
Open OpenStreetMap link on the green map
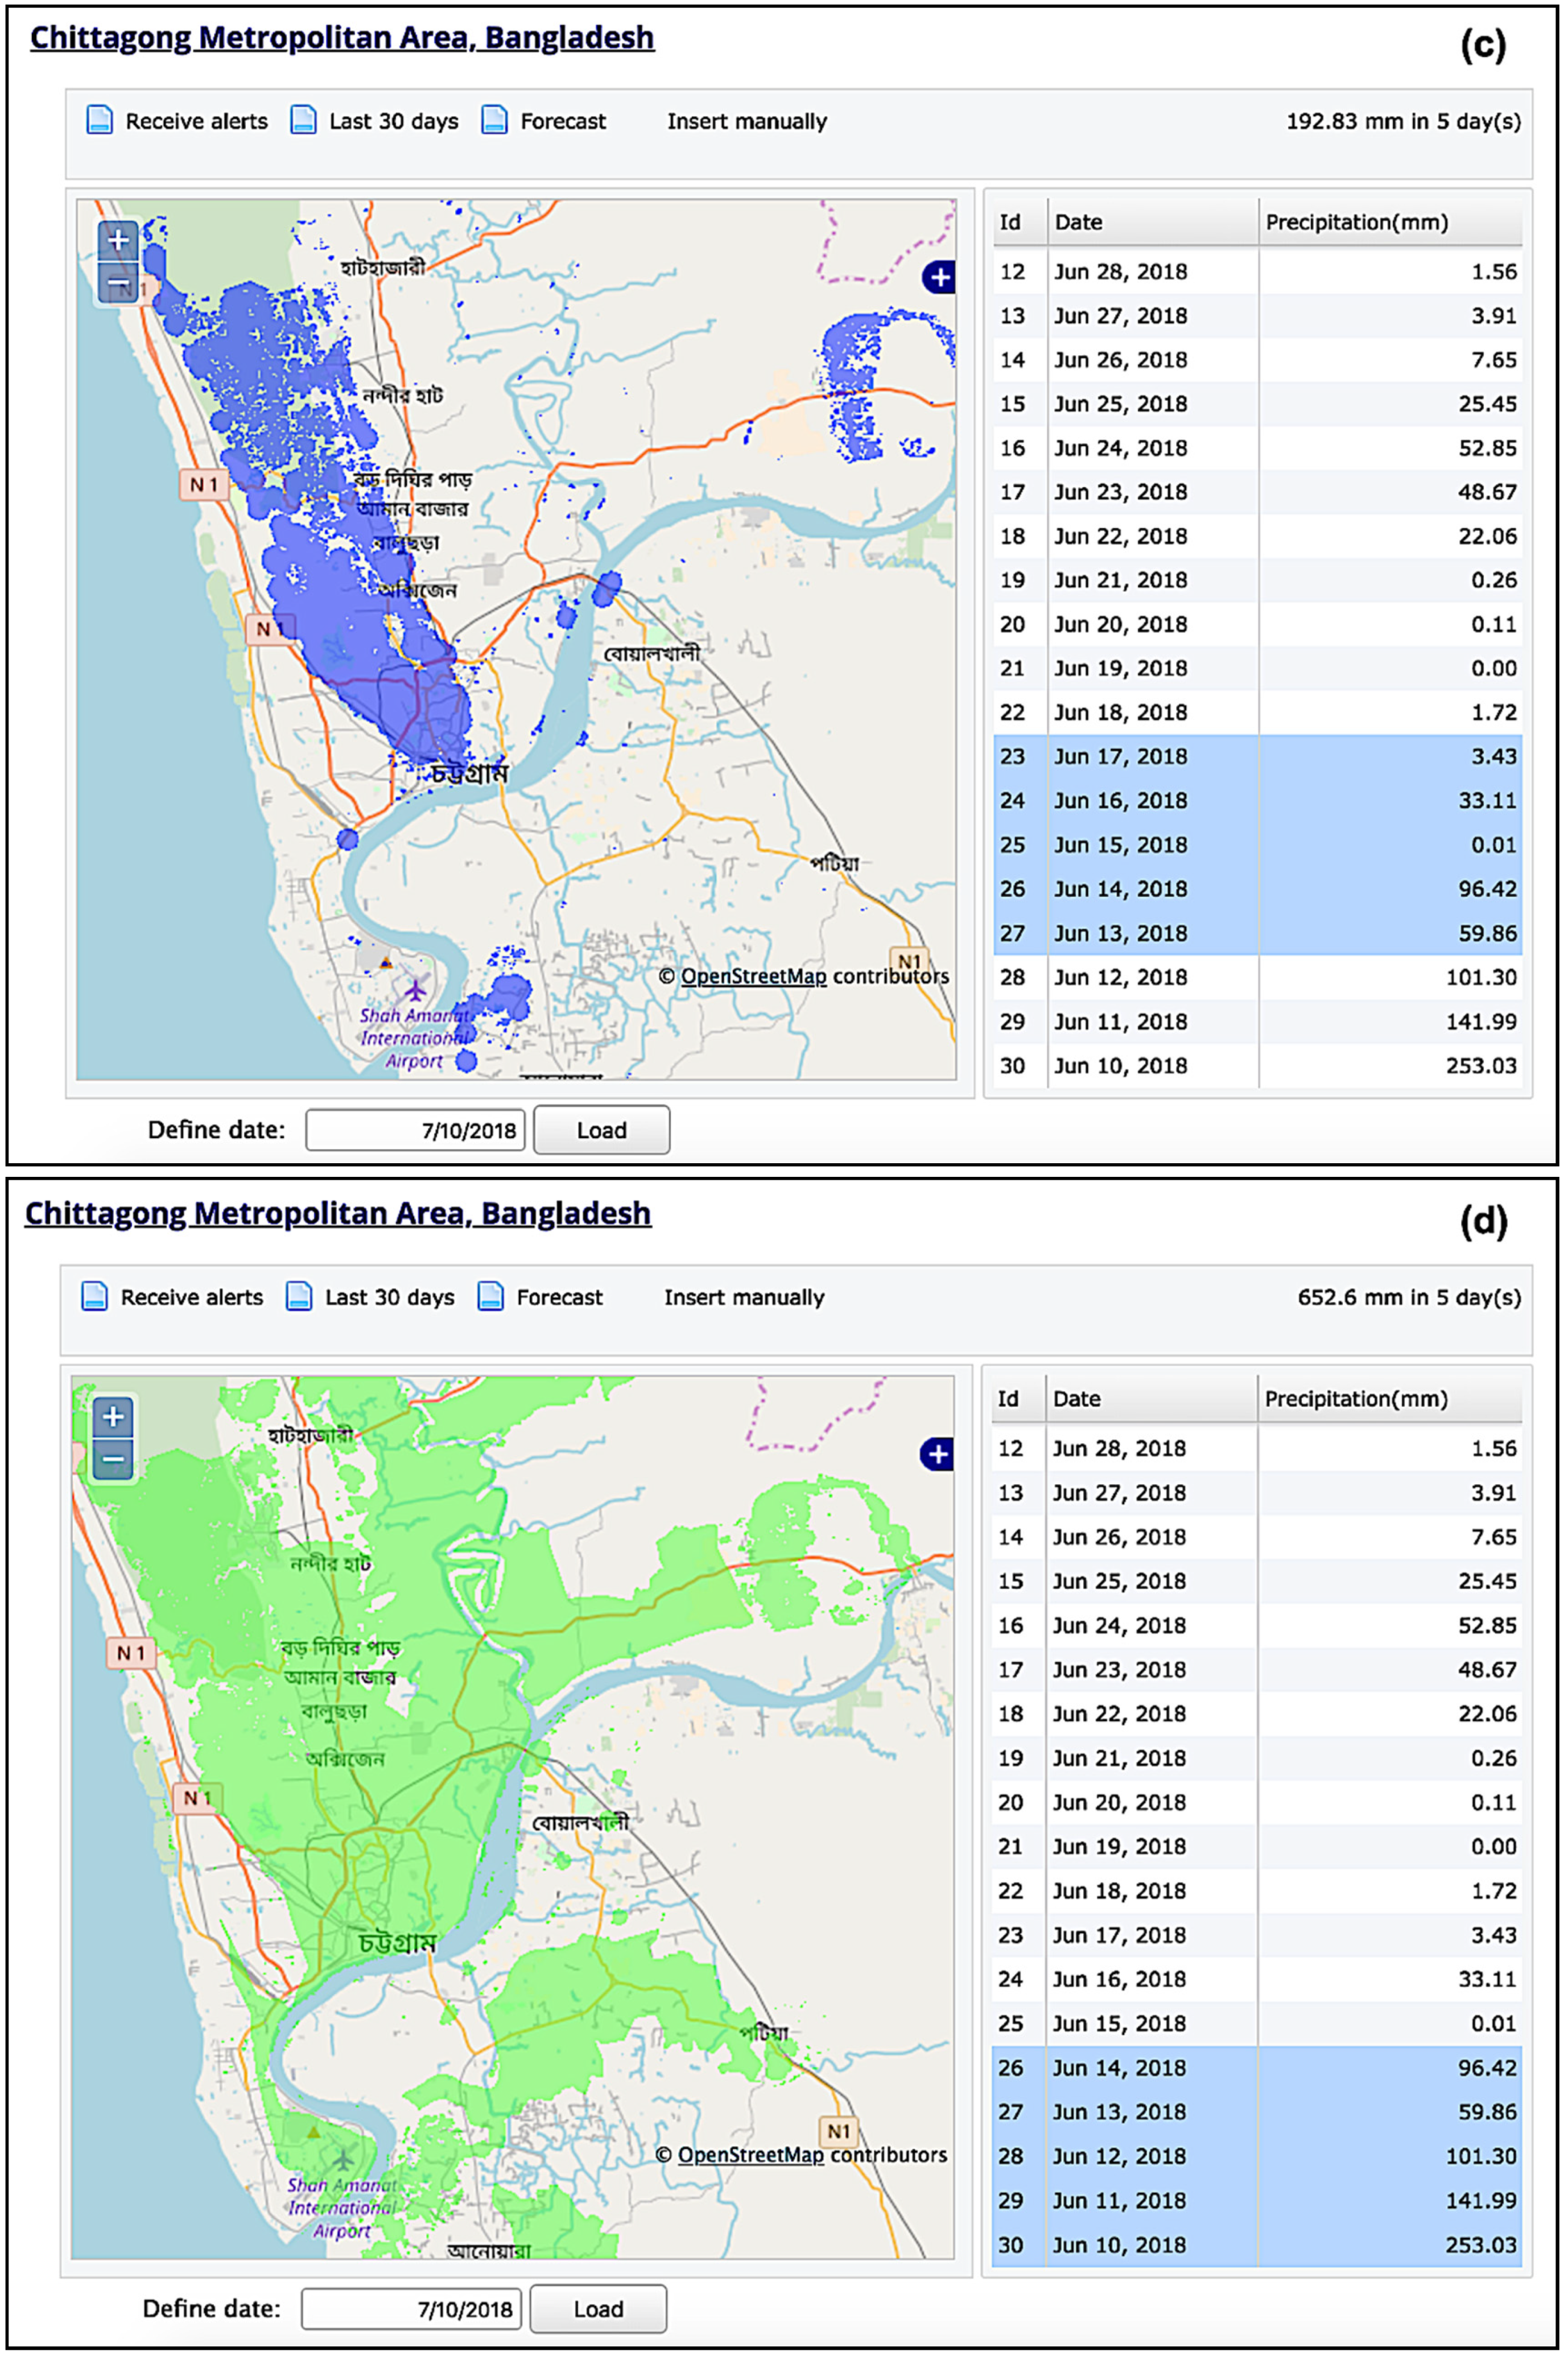point(750,2155)
